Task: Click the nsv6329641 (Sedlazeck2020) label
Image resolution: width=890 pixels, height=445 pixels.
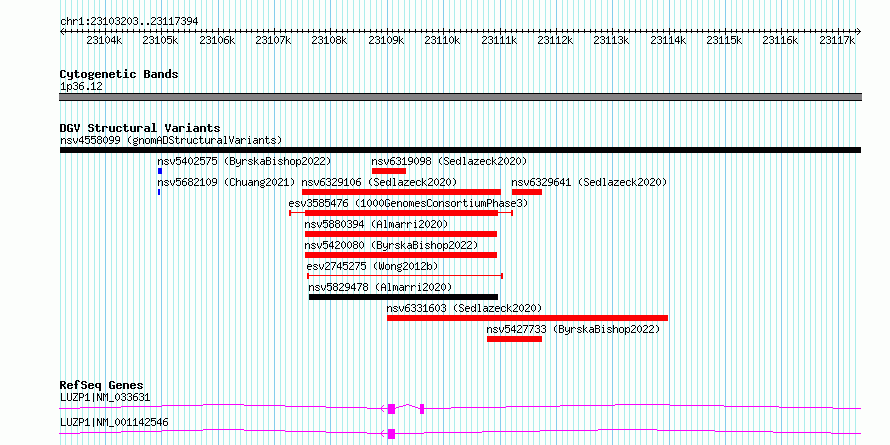Action: click(589, 182)
